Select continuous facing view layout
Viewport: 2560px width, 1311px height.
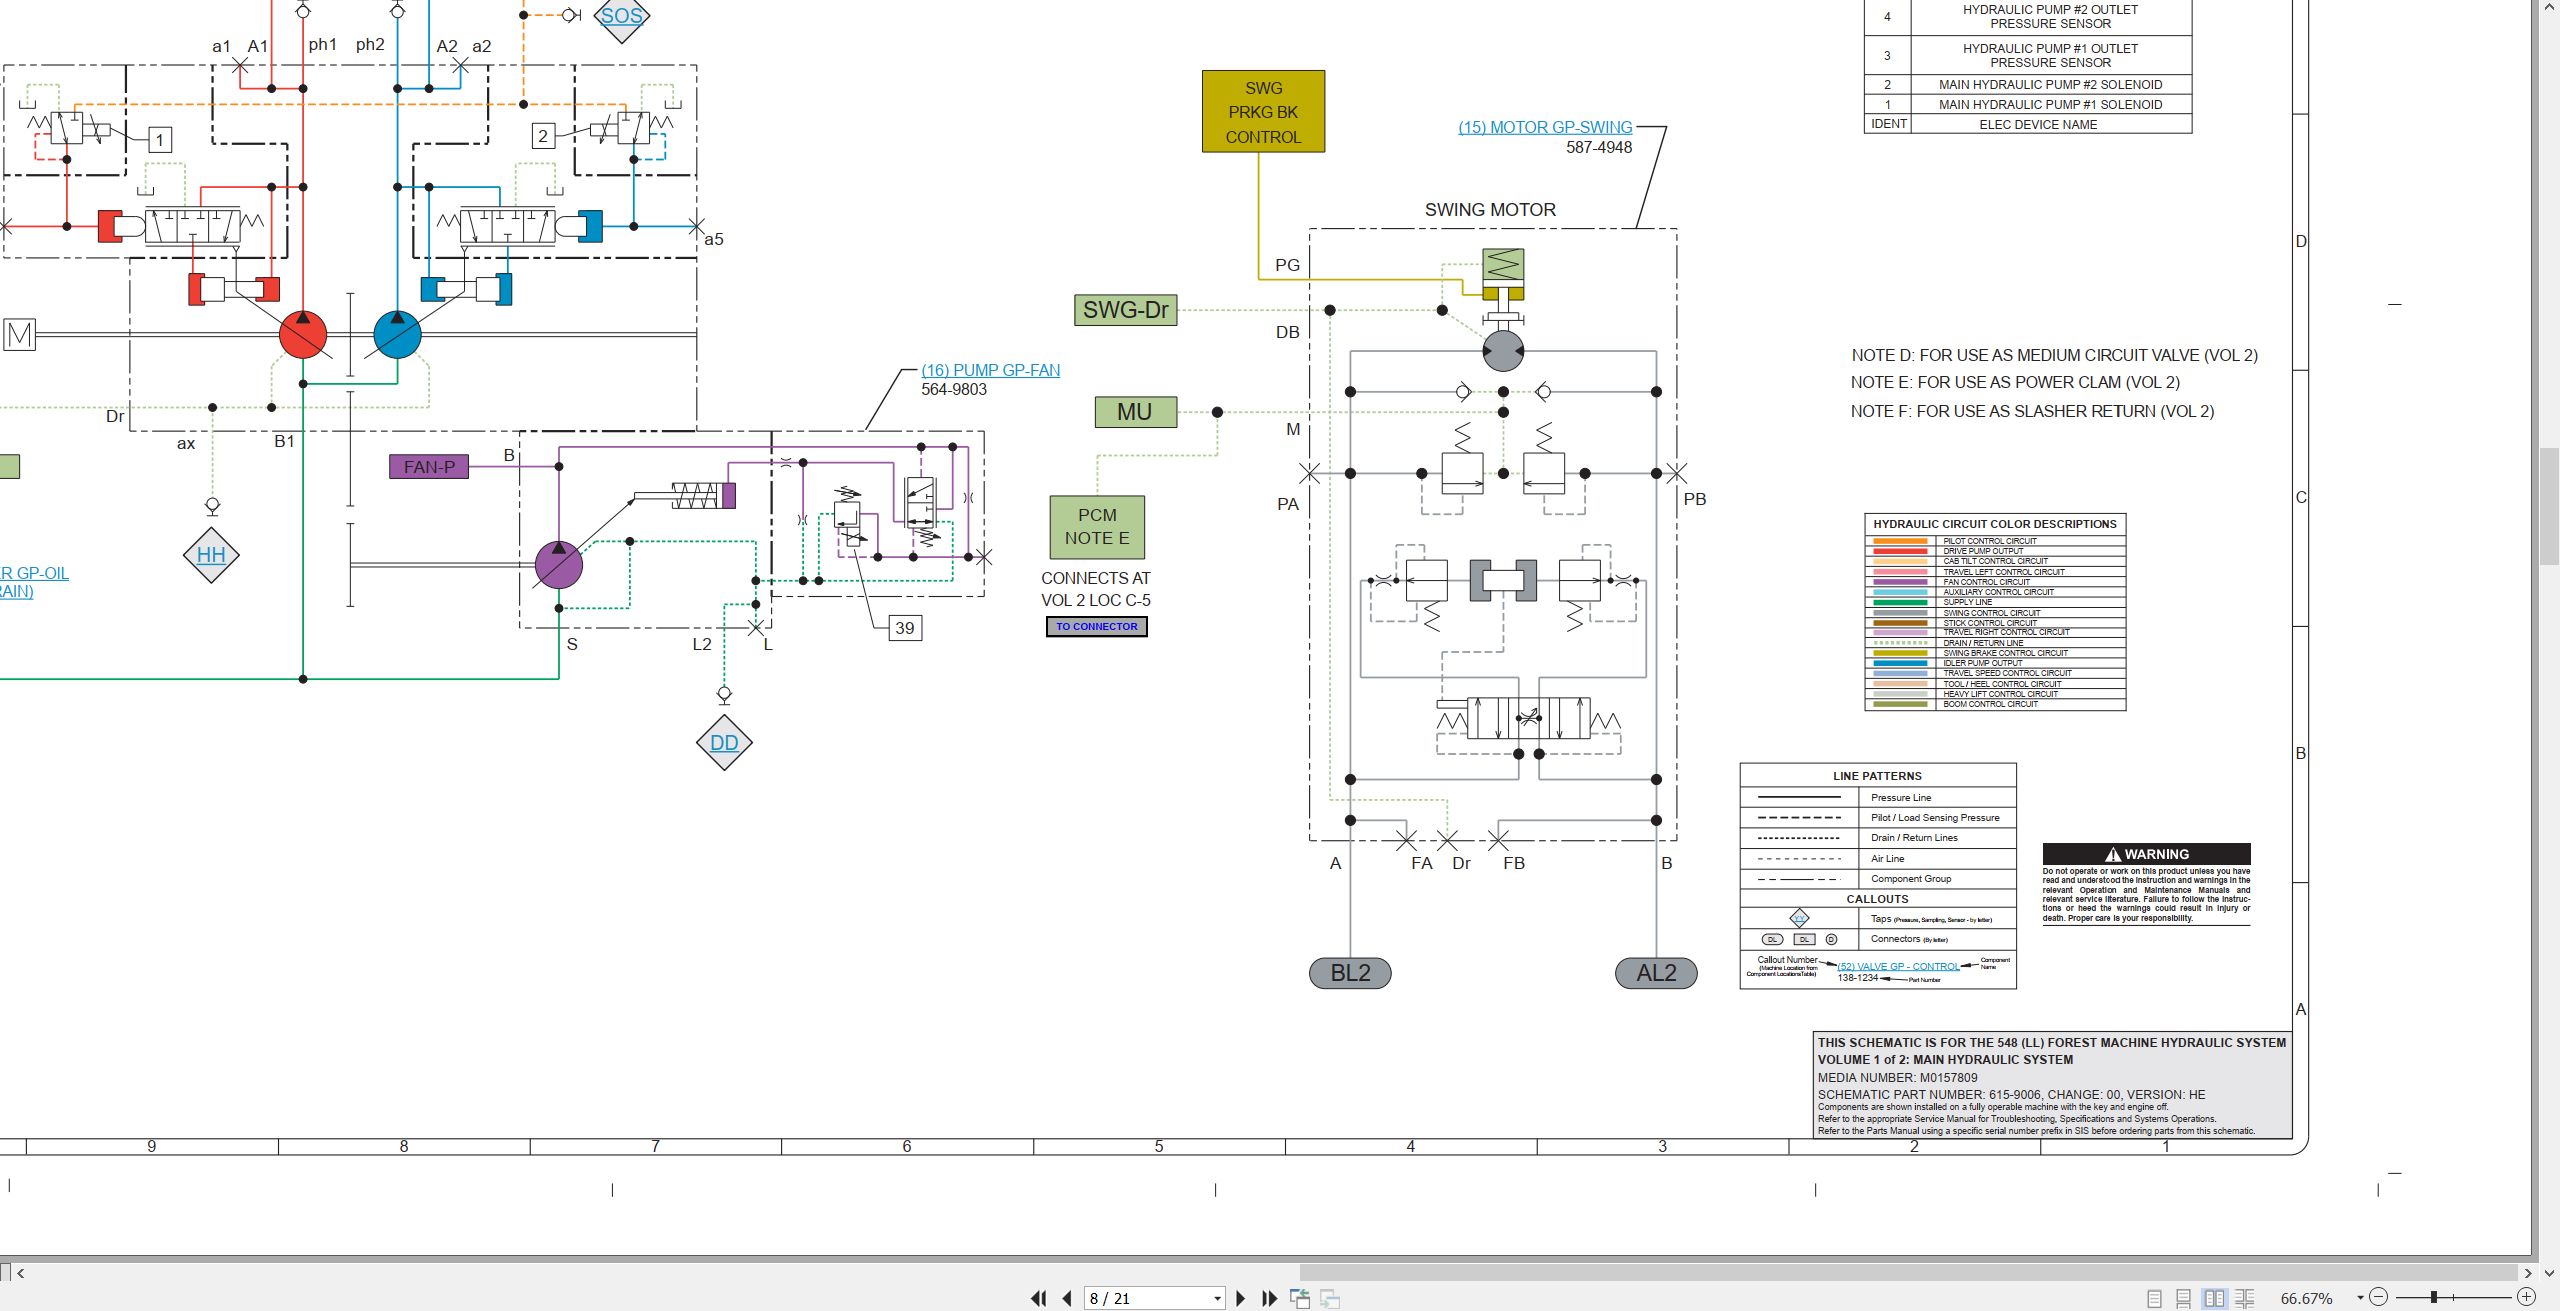tap(2244, 1298)
